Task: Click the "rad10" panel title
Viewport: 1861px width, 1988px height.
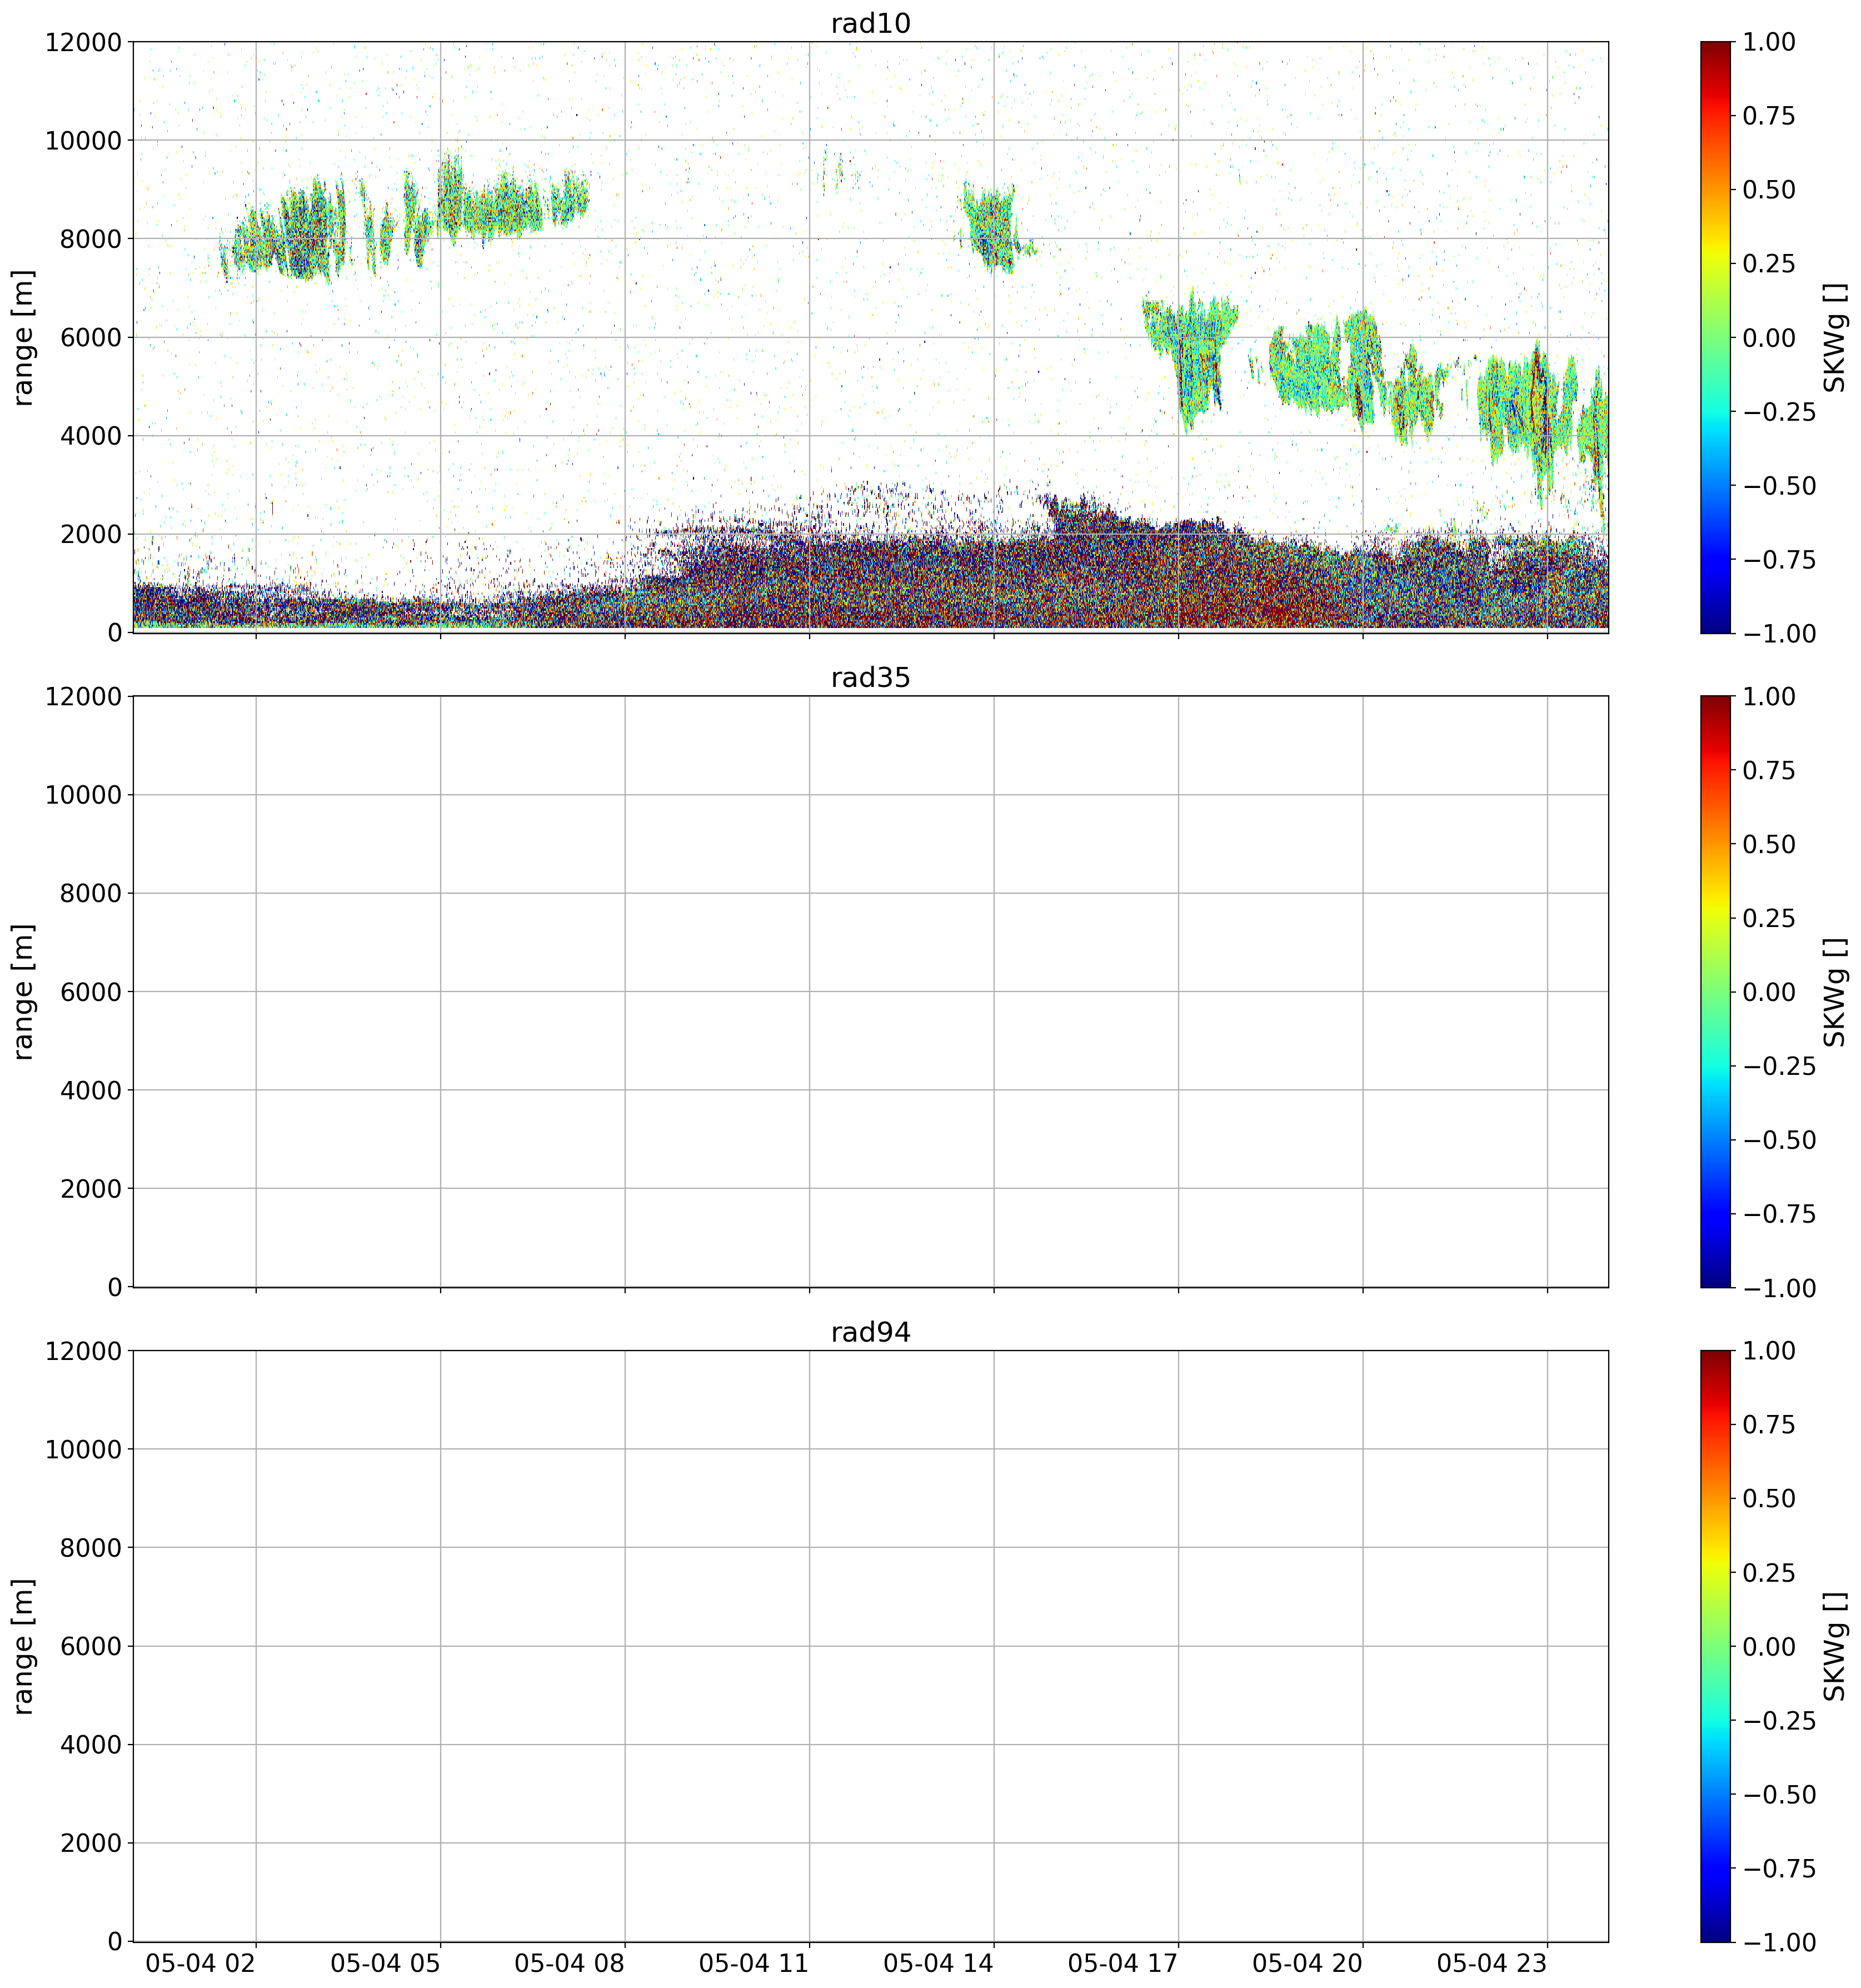Action: click(x=871, y=23)
